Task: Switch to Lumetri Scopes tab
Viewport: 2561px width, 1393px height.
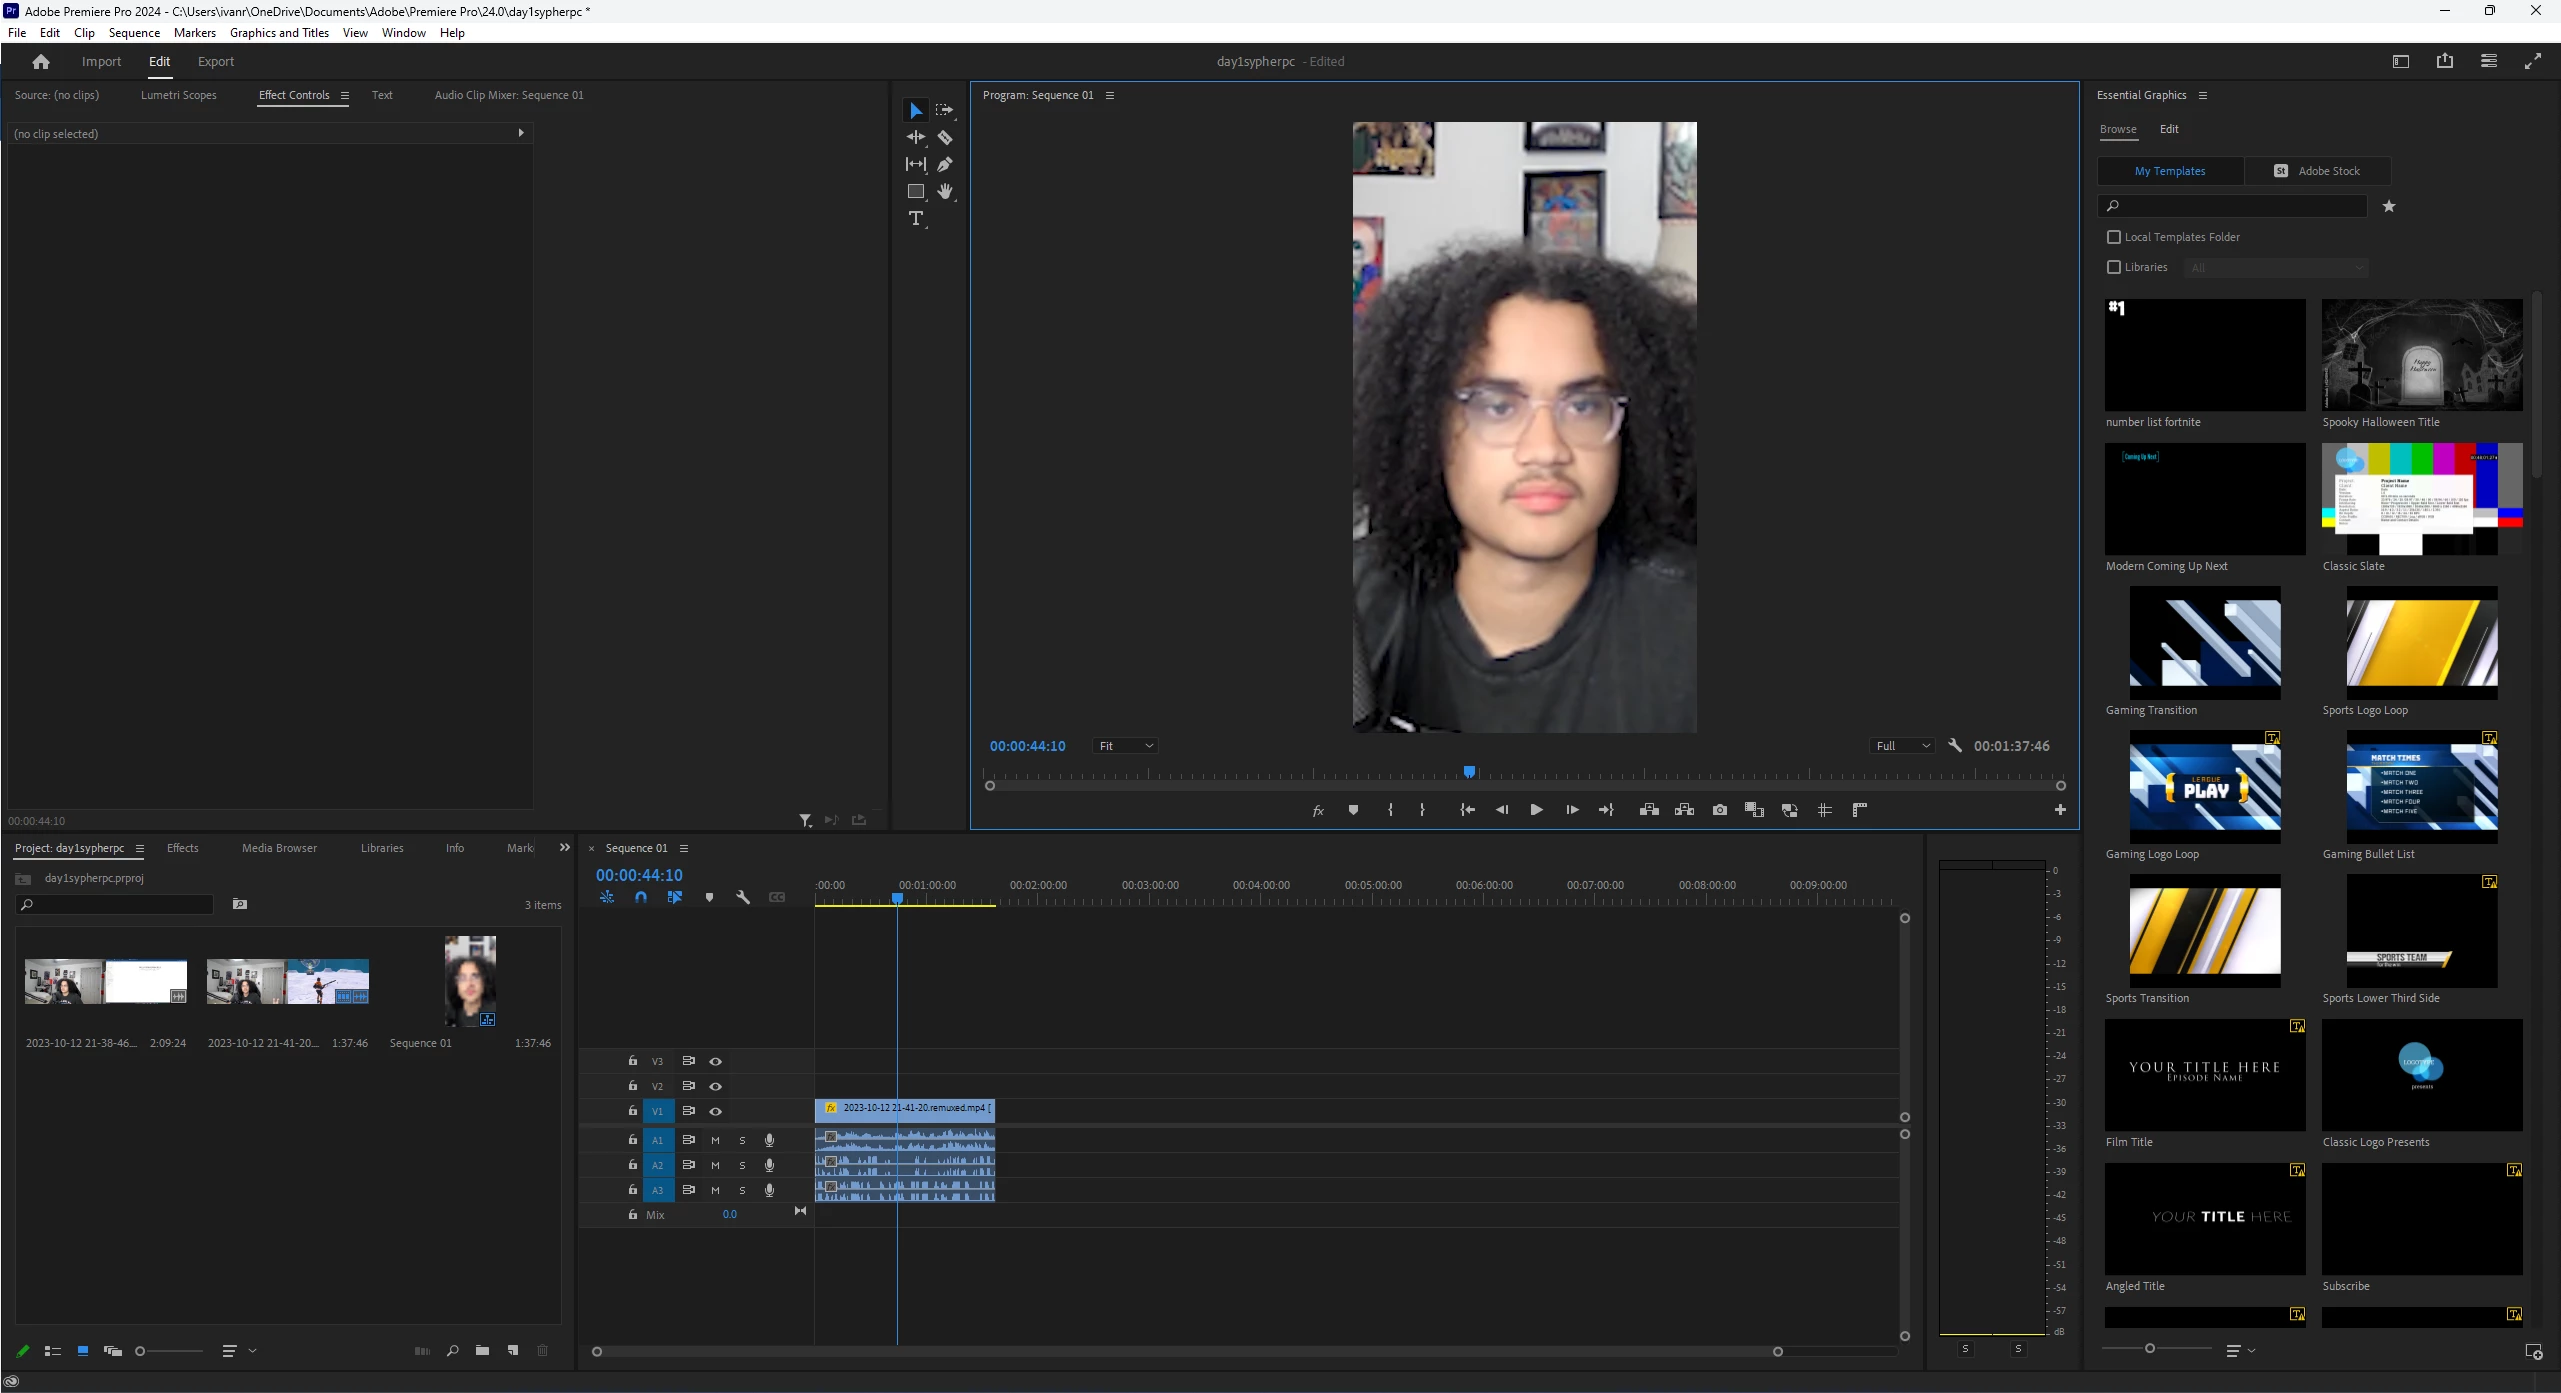Action: pyautogui.click(x=178, y=95)
